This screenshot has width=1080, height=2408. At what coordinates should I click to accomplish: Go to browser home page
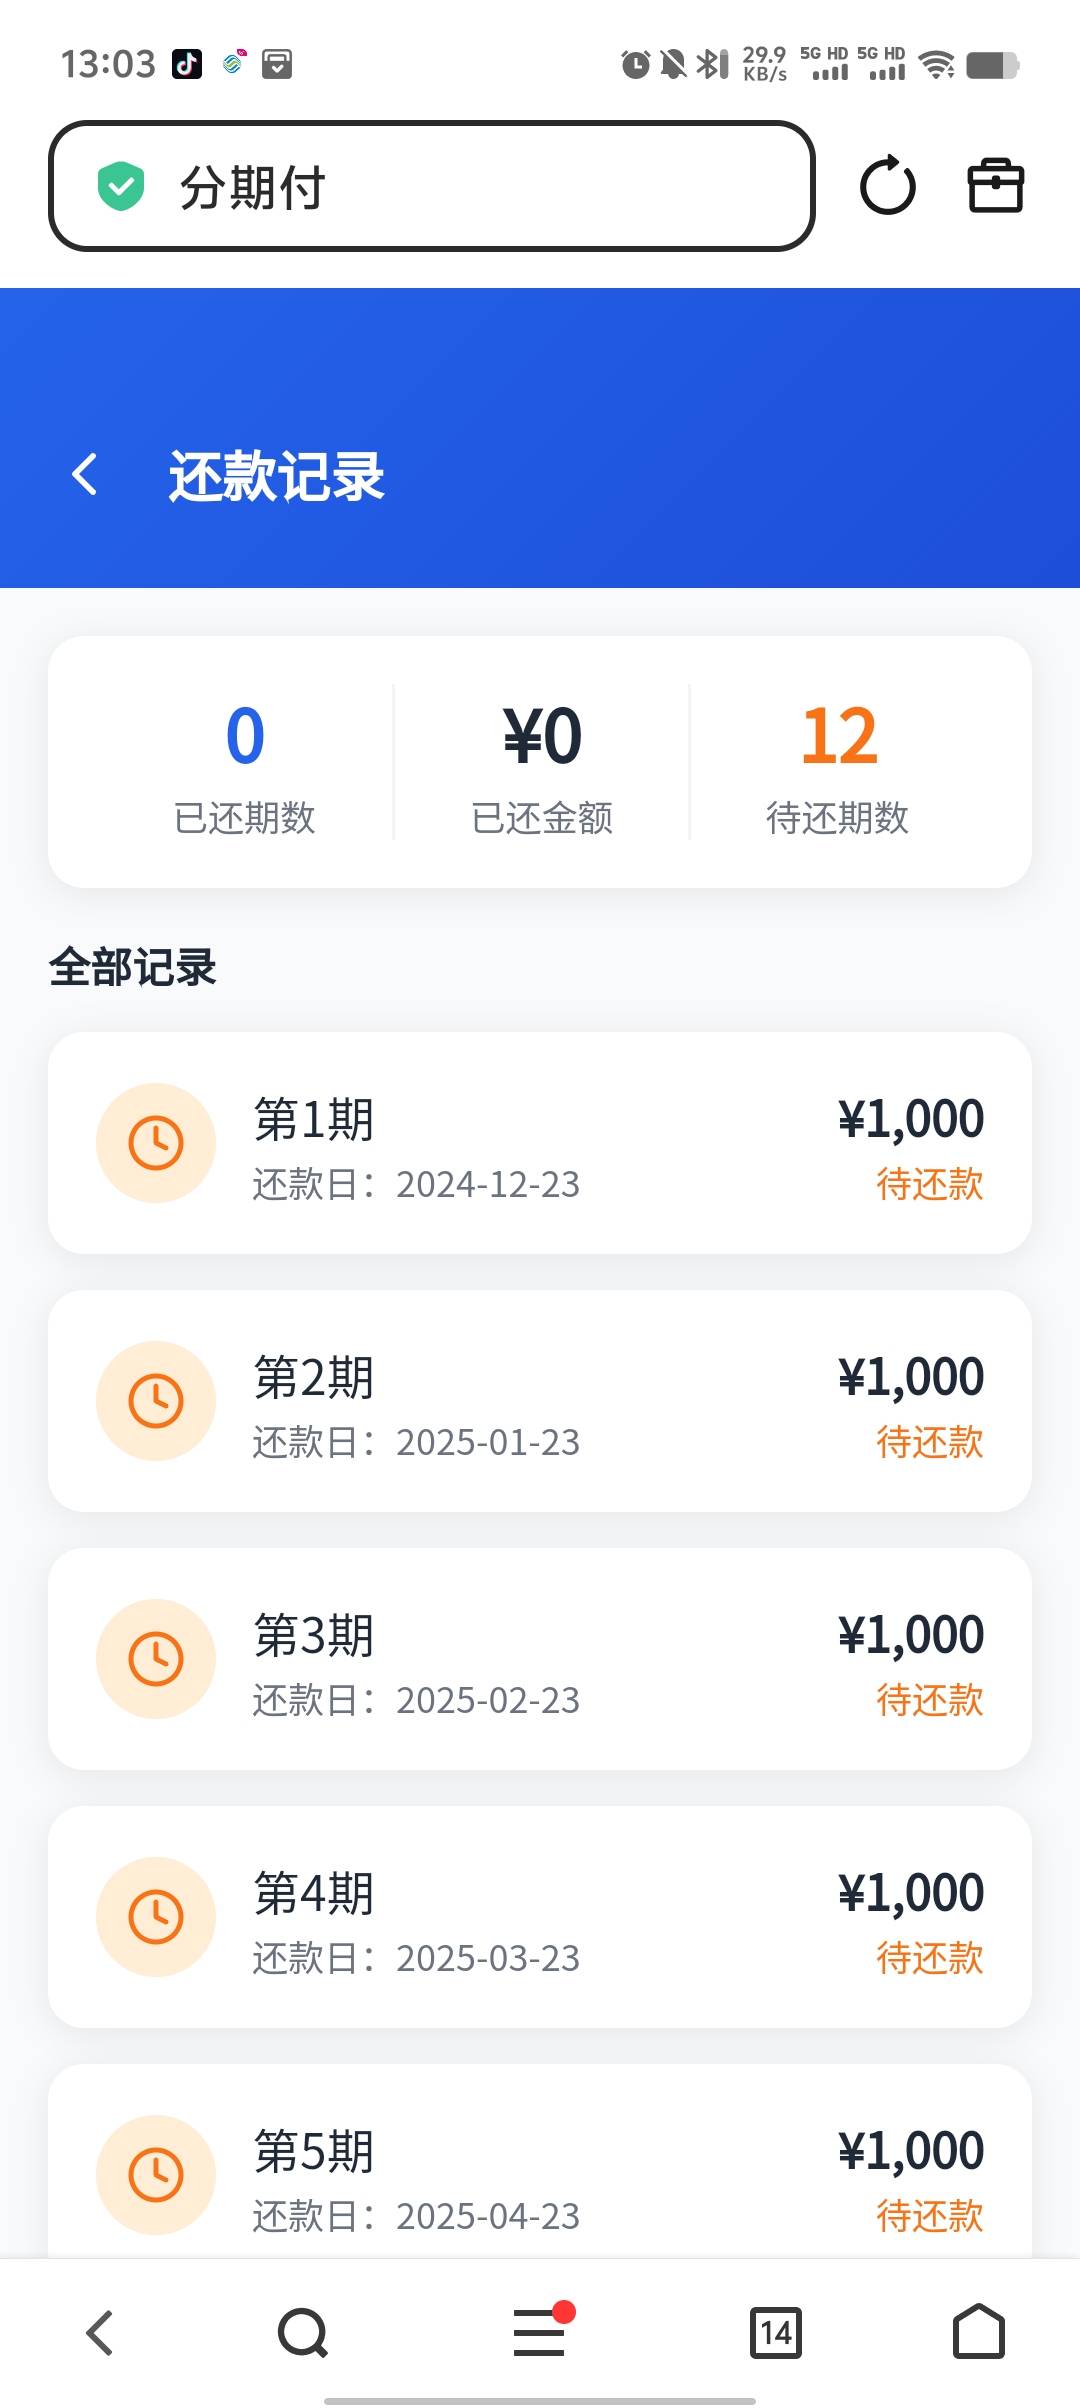pos(978,2332)
